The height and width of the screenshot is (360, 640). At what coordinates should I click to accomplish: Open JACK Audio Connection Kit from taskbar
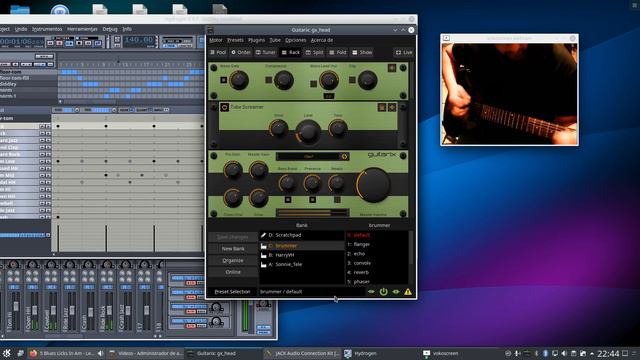(x=302, y=353)
